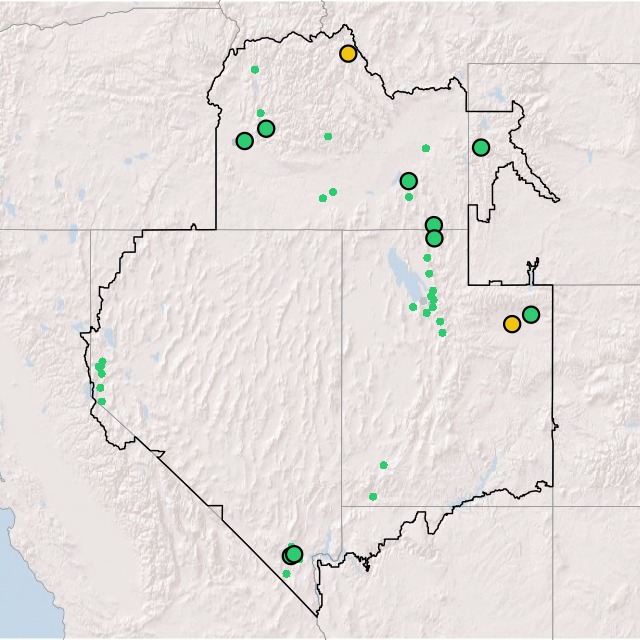Select the lower marker of the stacked green pair
The width and height of the screenshot is (640, 640).
434,238
